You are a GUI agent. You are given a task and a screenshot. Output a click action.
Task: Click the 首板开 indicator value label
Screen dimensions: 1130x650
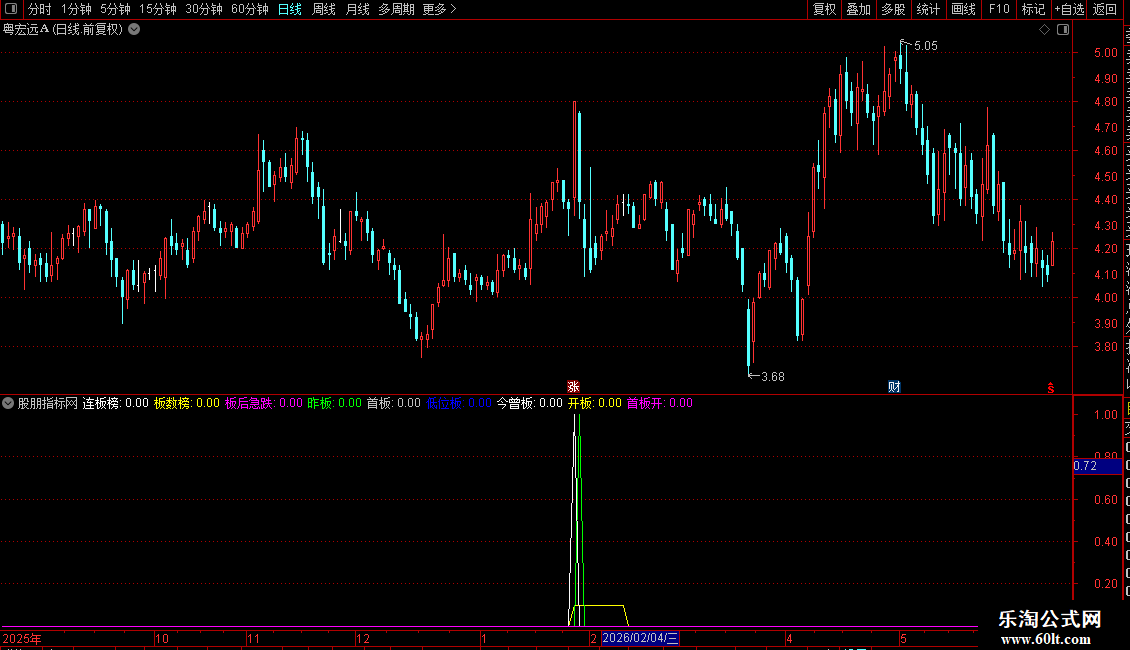pos(659,404)
